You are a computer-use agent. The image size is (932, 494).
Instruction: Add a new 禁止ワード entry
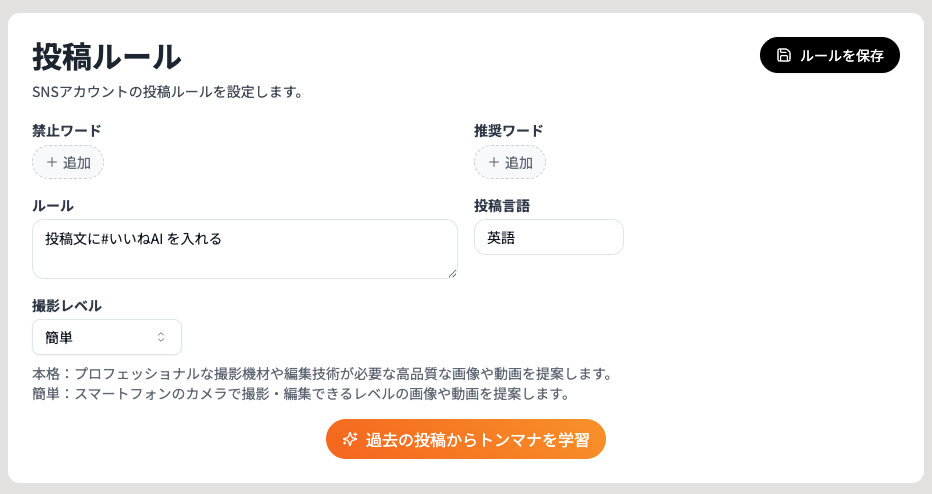[x=68, y=162]
